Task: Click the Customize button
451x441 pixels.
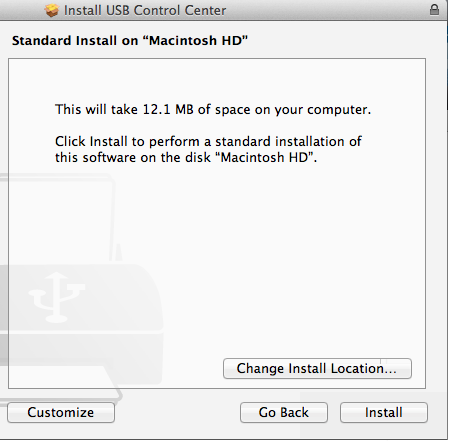Action: 61,412
